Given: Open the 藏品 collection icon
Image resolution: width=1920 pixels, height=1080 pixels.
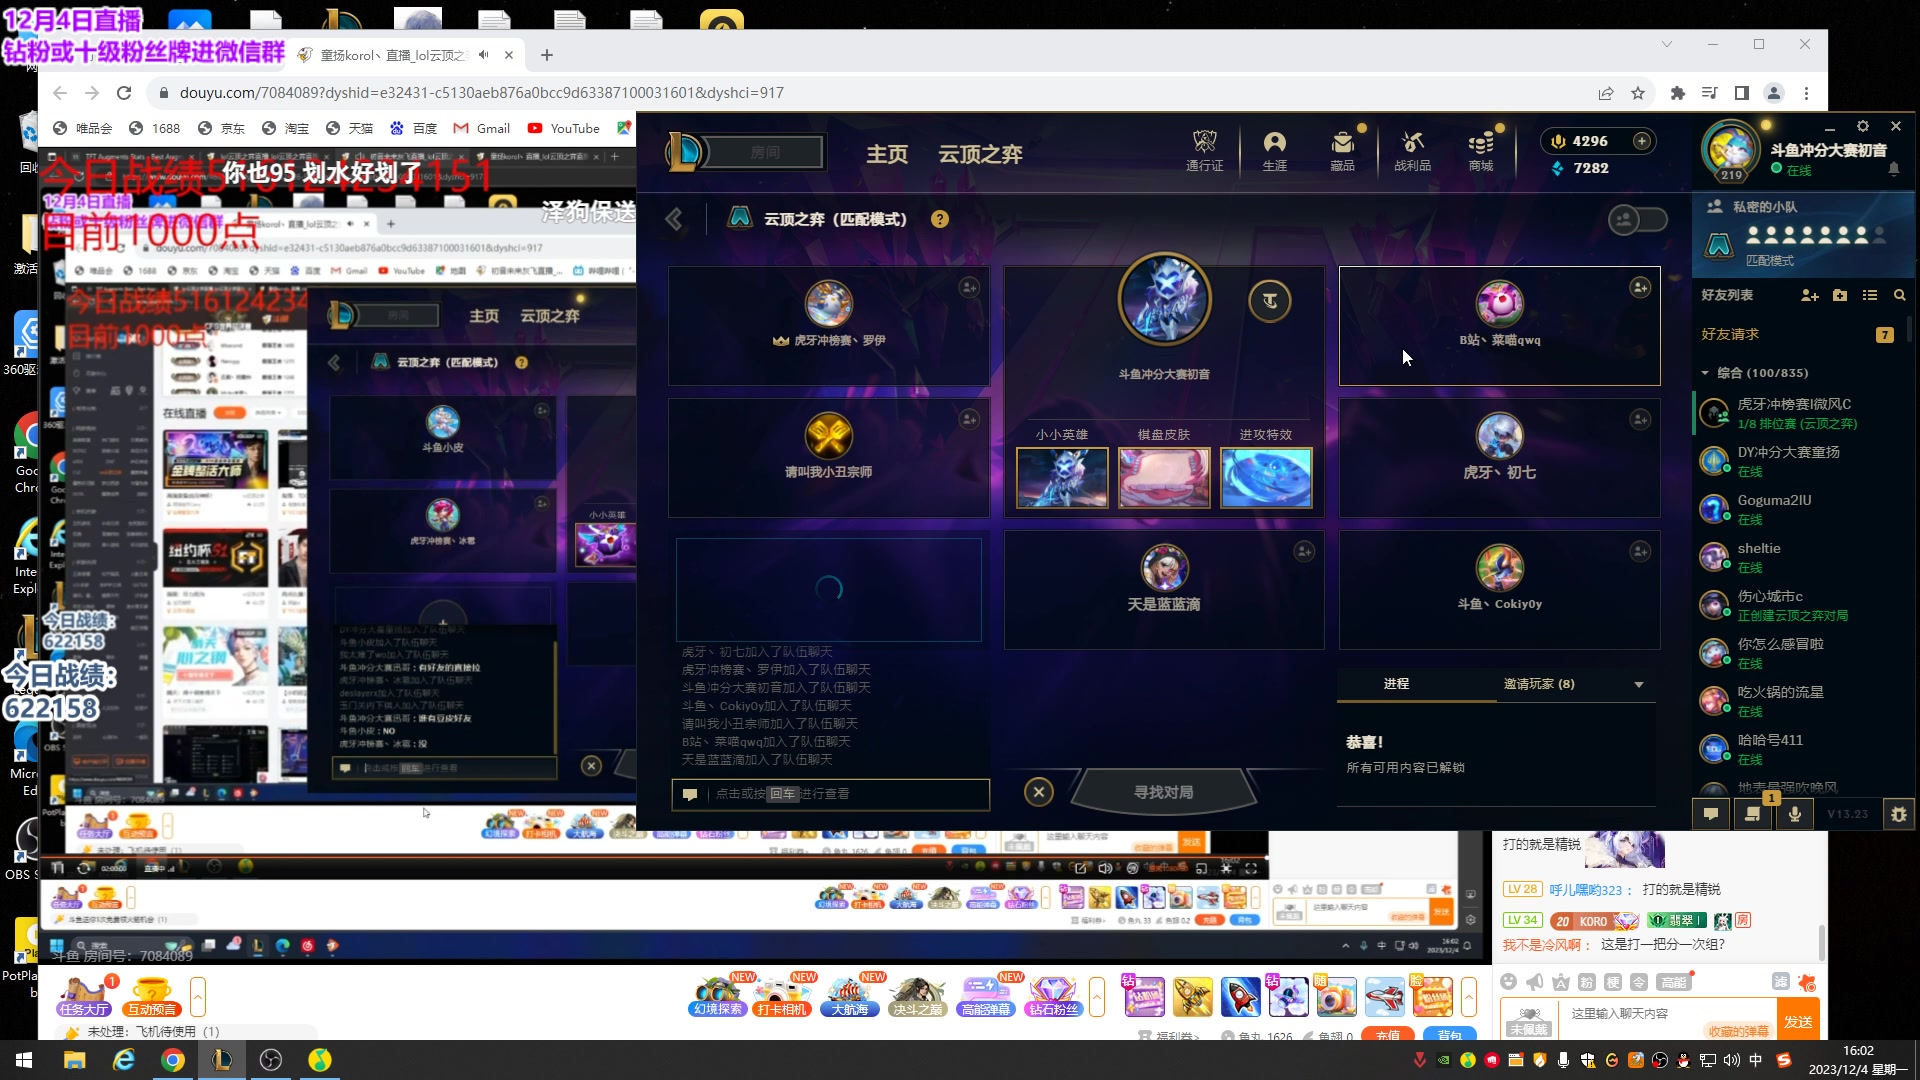Looking at the screenshot, I should (x=1342, y=150).
